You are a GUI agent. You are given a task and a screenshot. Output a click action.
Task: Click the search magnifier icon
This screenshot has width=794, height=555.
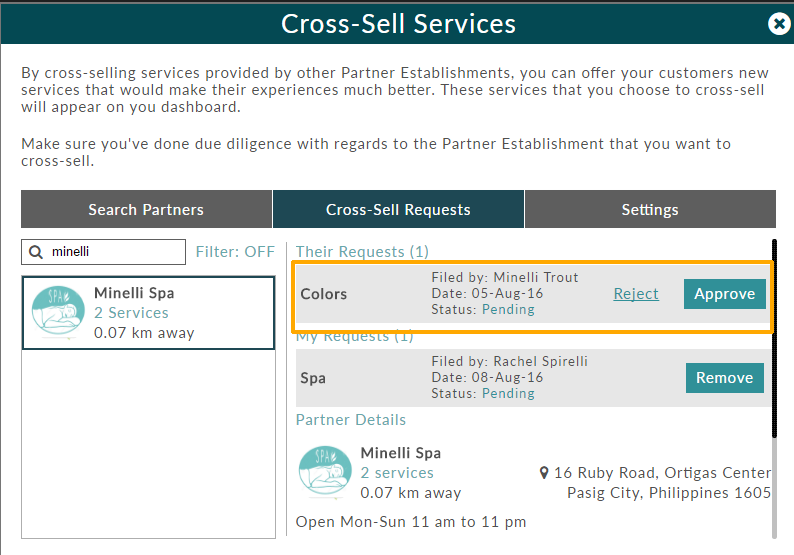coord(35,252)
